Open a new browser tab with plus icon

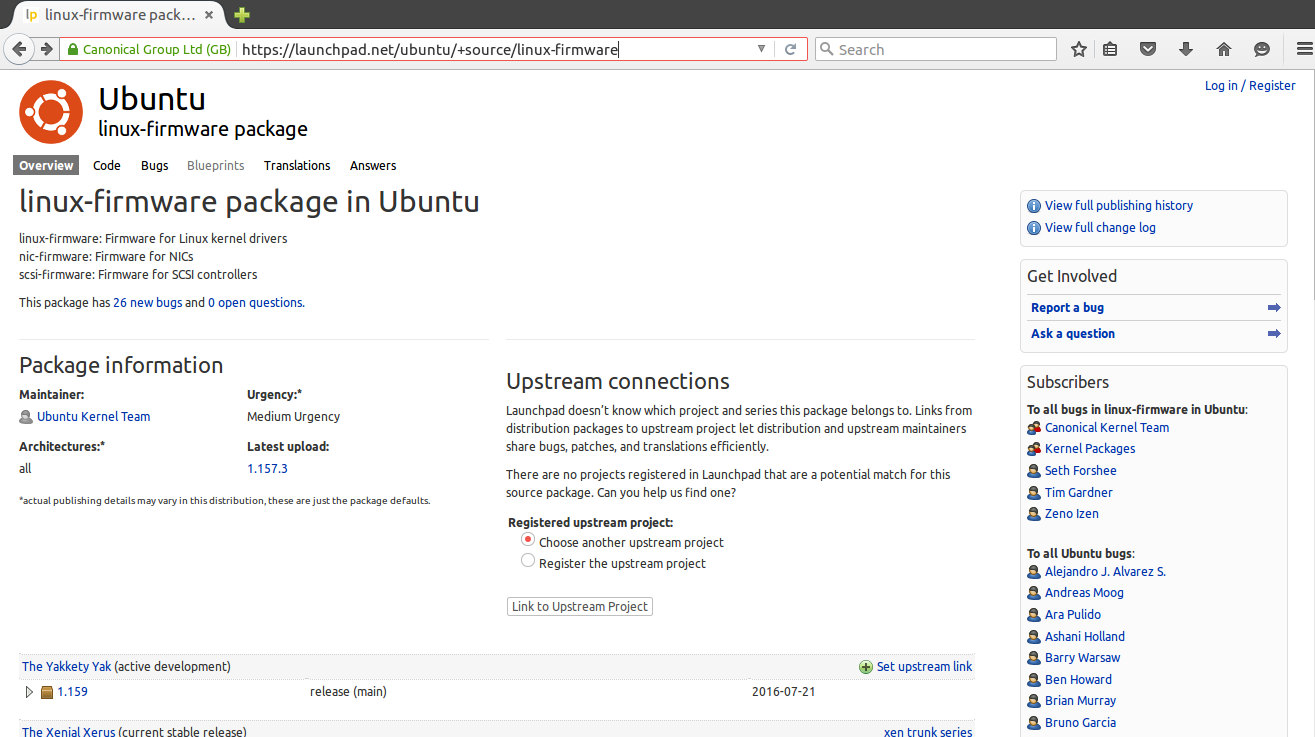point(241,15)
